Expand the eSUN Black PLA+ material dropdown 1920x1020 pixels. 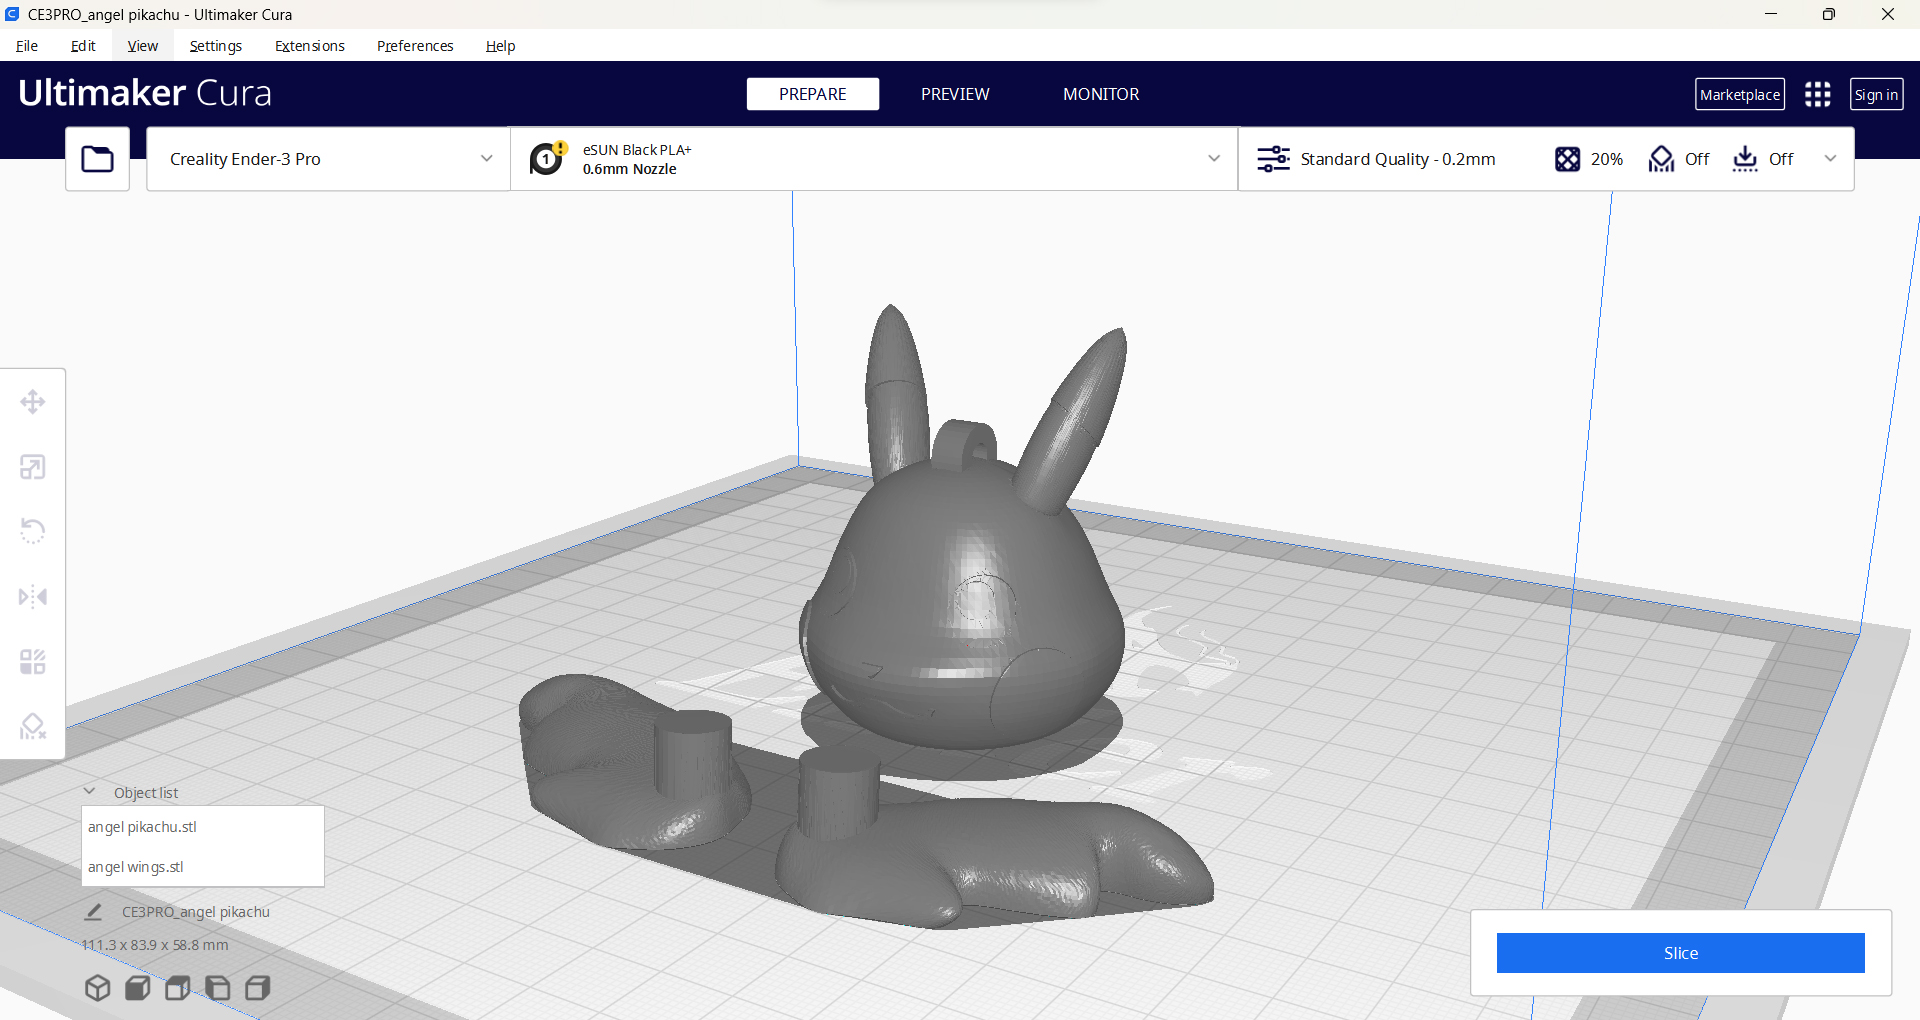(873, 159)
